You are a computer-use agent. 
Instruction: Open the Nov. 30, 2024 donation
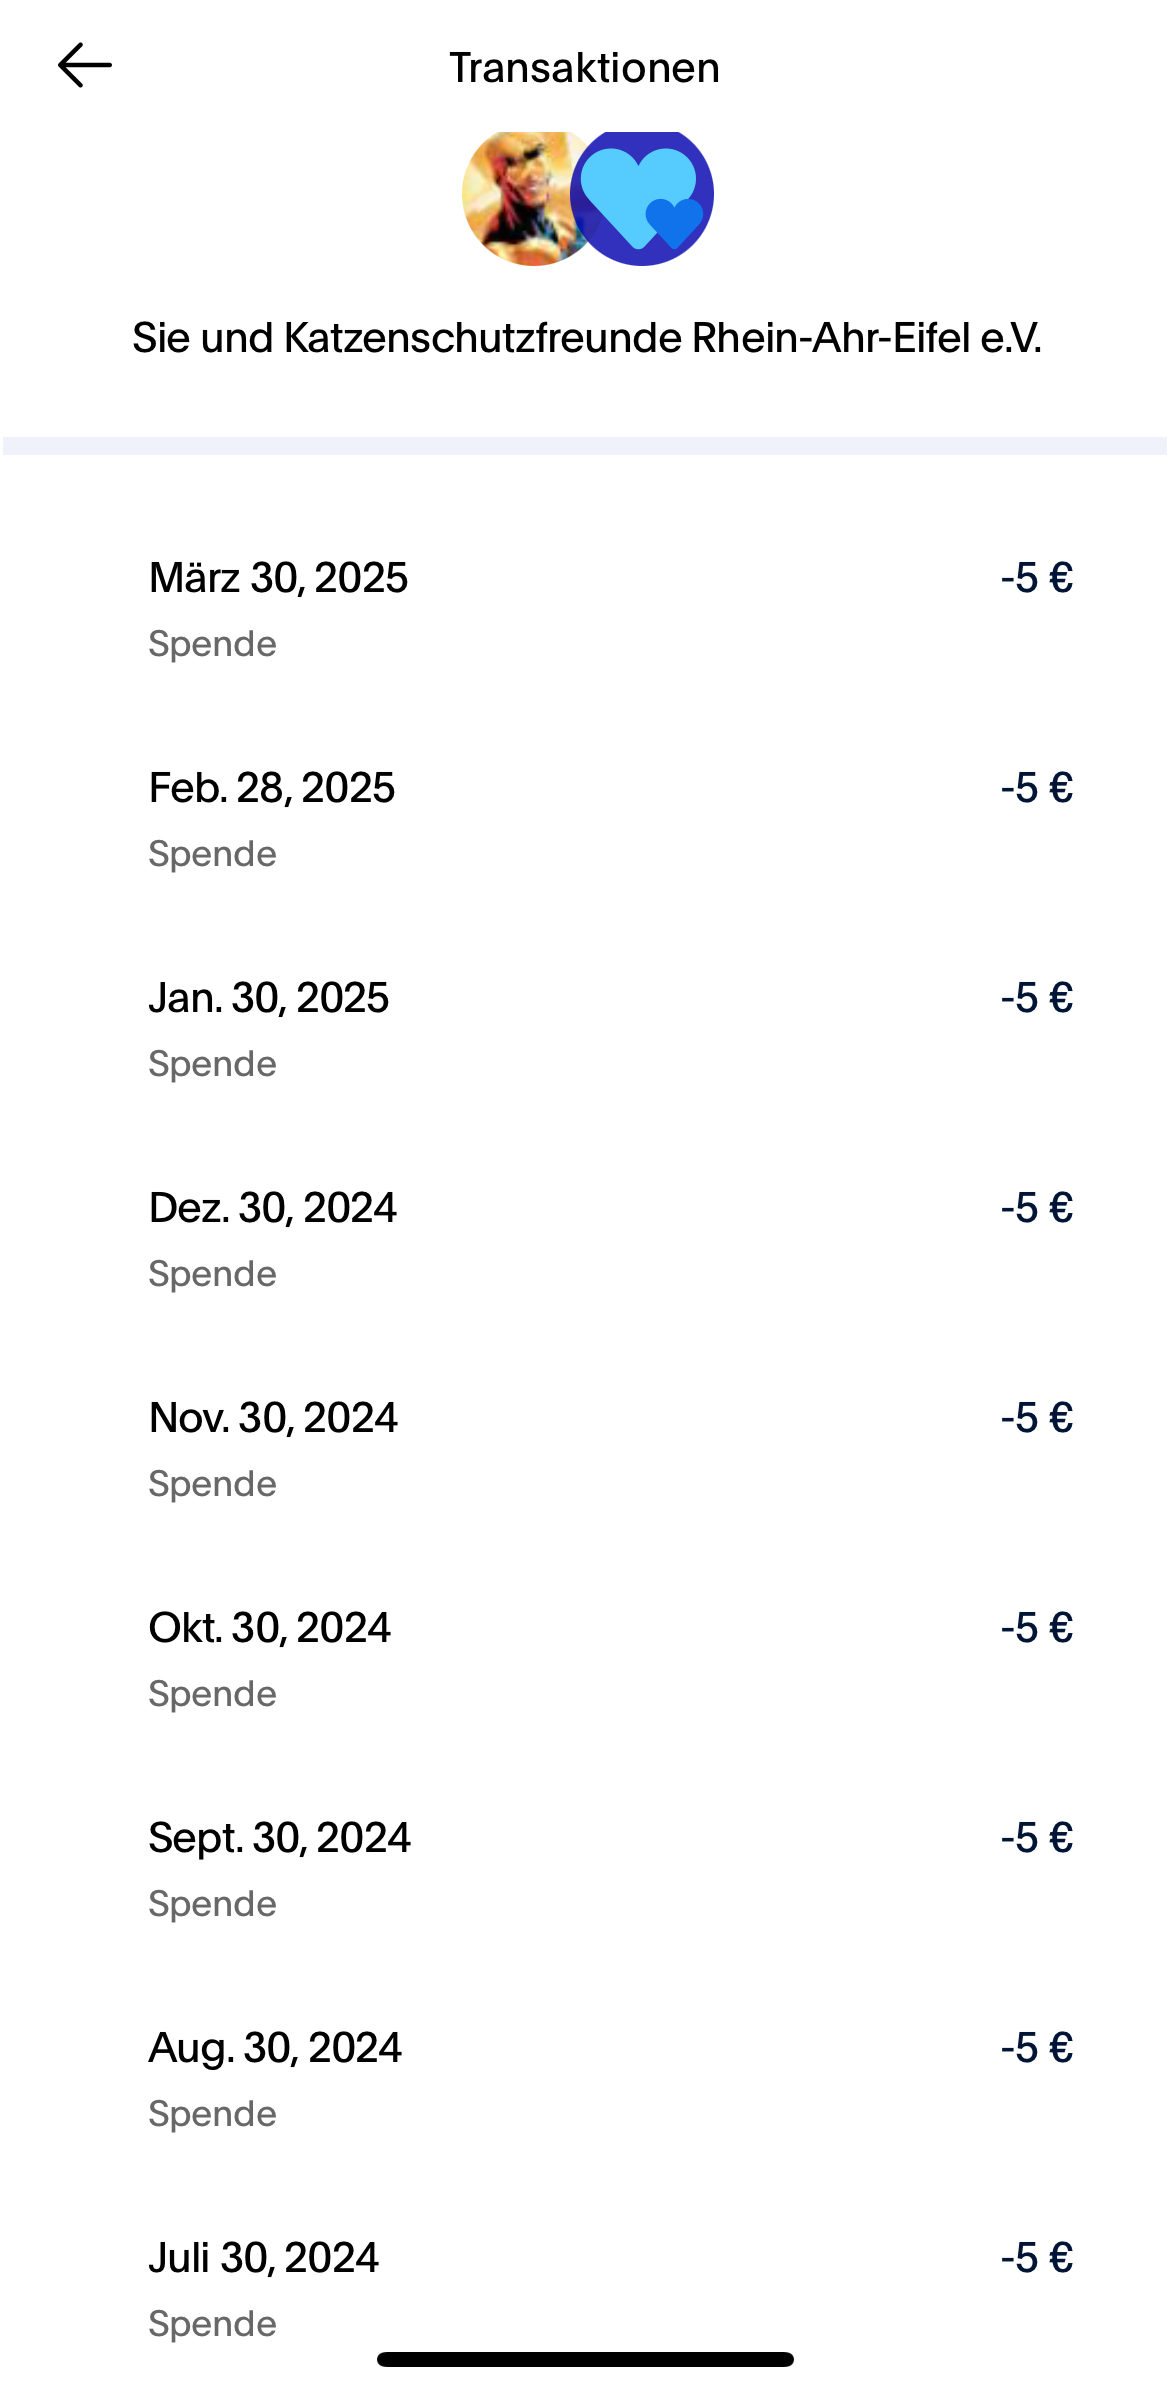(x=273, y=1418)
